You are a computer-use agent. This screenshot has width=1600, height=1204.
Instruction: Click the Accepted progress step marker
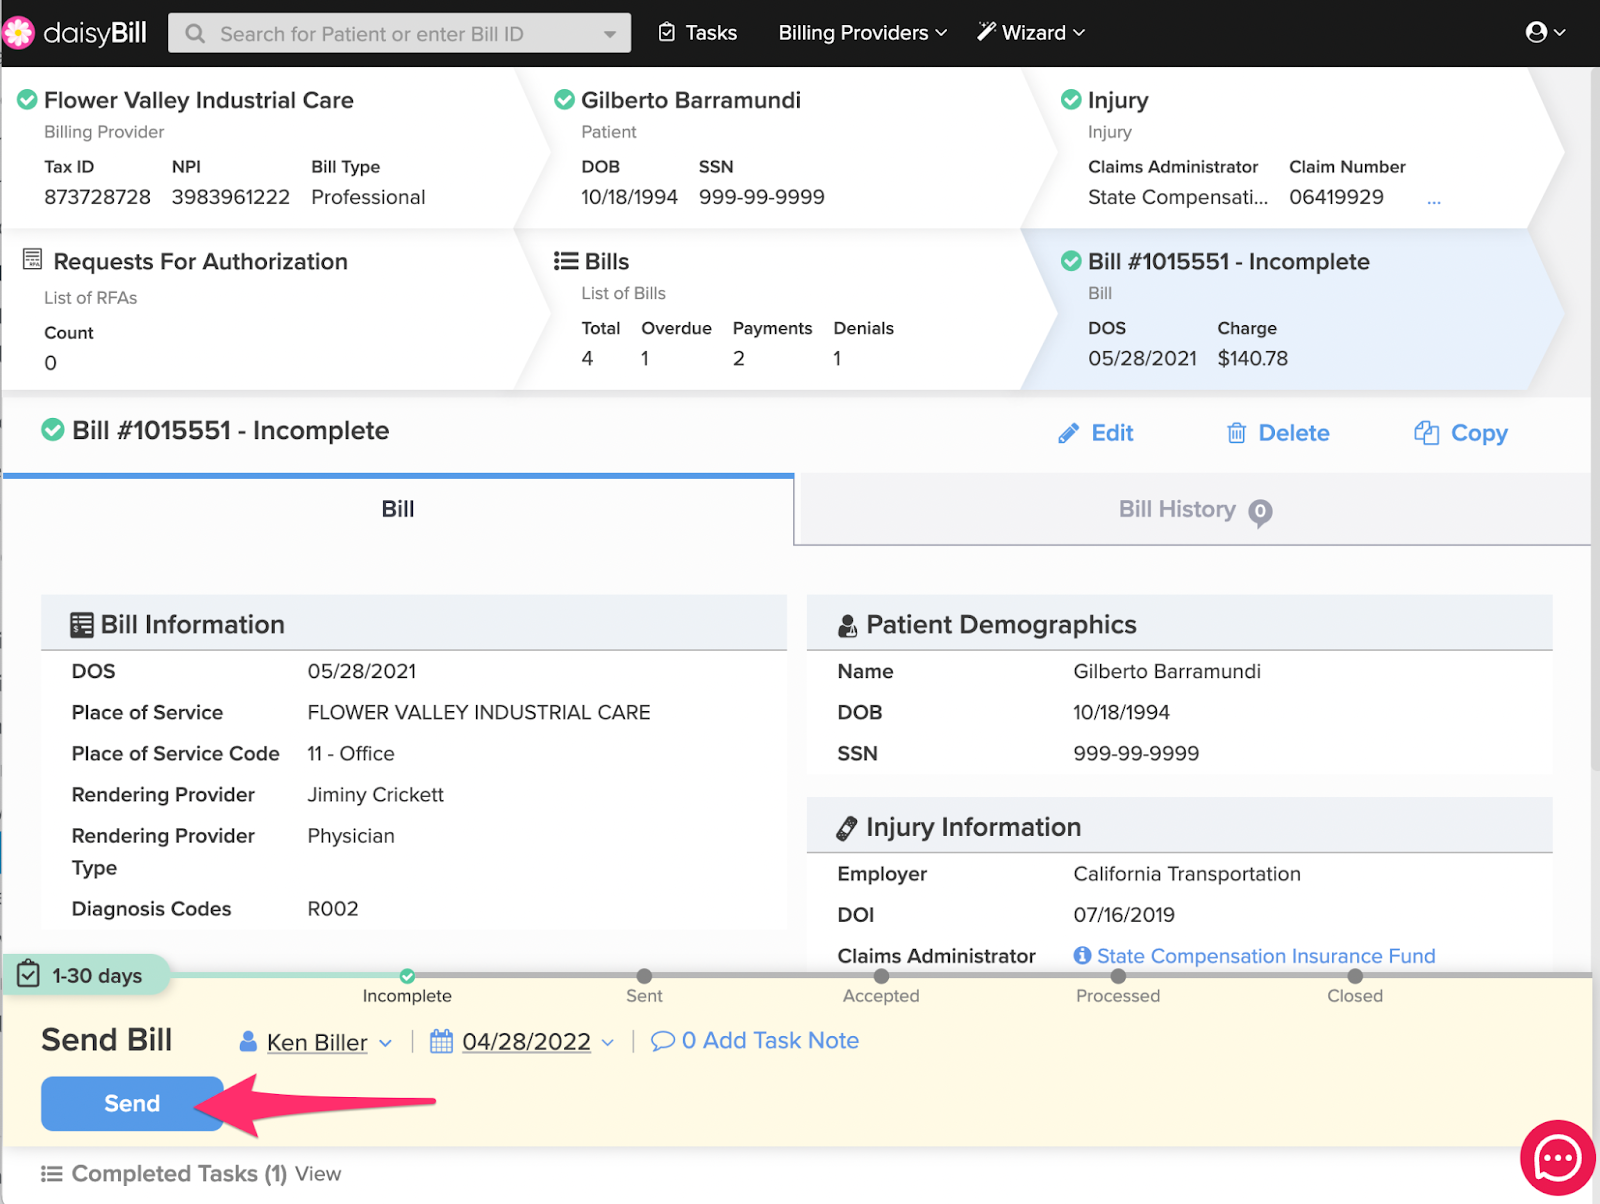(881, 976)
